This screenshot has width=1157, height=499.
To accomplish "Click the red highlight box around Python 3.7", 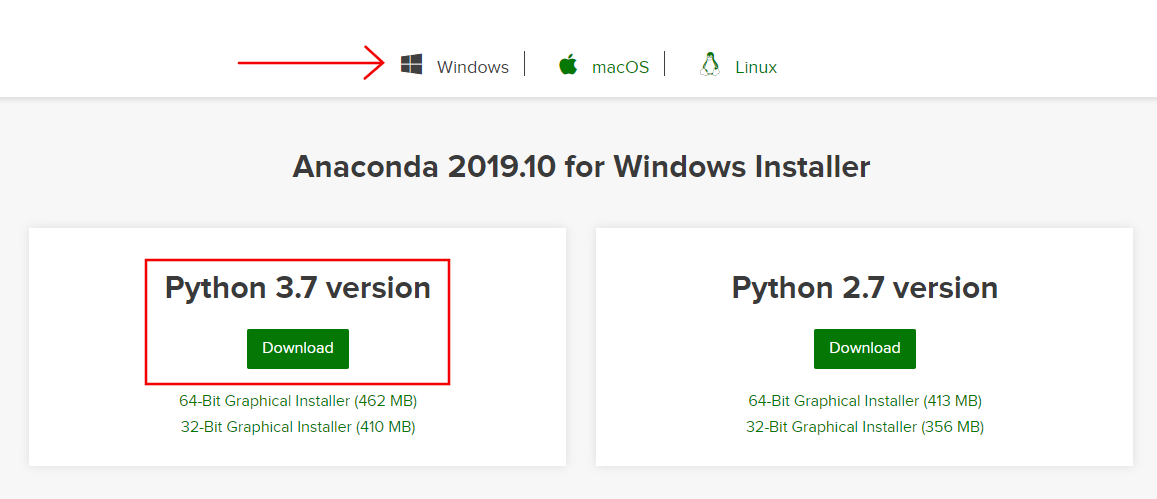I will coord(147,320).
